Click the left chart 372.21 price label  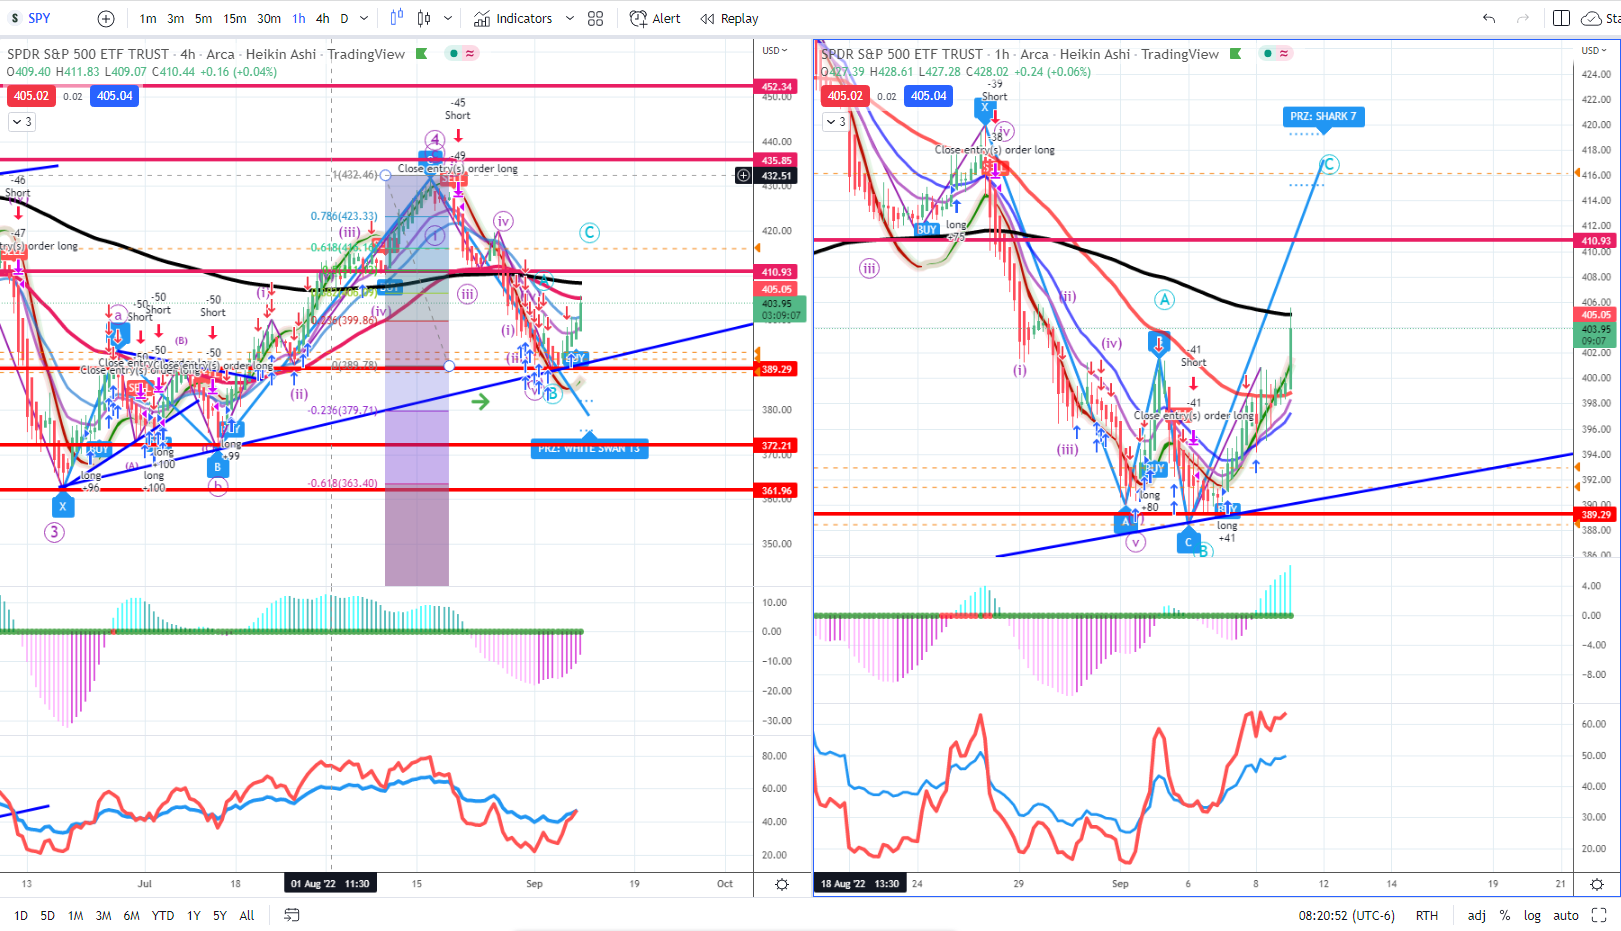(777, 446)
